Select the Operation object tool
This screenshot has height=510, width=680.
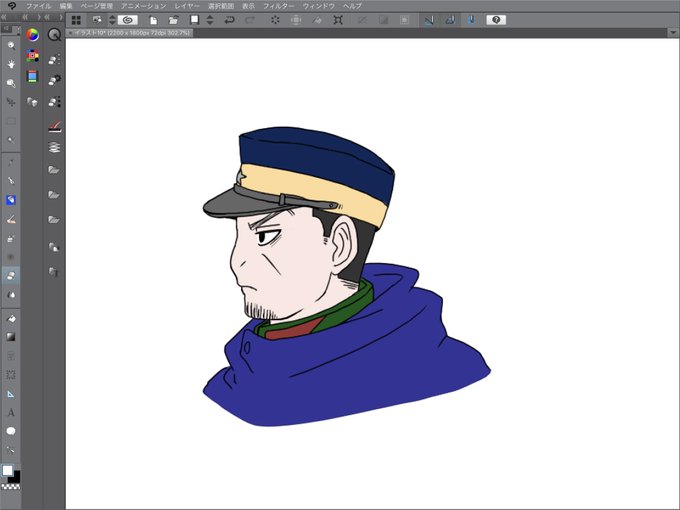(11, 83)
